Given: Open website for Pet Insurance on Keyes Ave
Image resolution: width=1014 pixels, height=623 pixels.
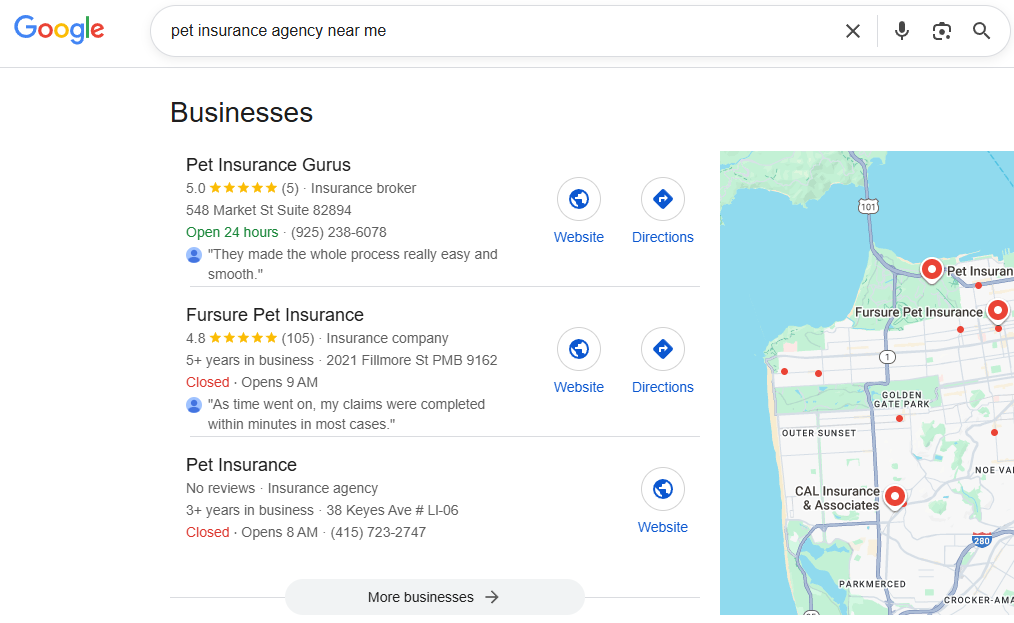Looking at the screenshot, I should pyautogui.click(x=662, y=489).
